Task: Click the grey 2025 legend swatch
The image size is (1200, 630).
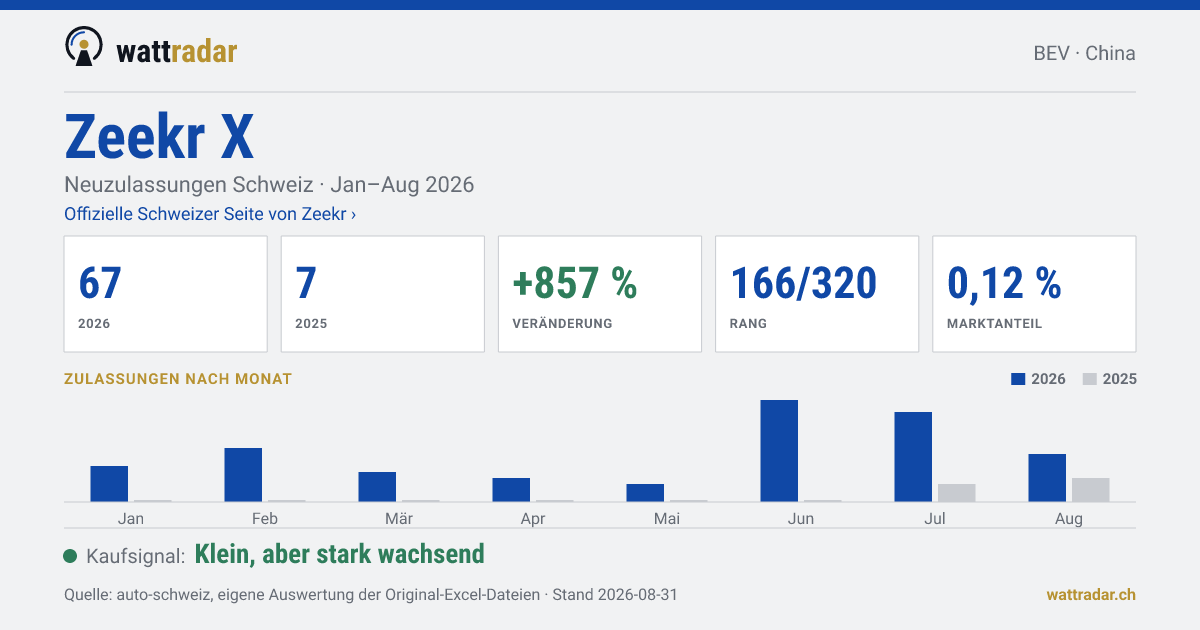Action: coord(1090,379)
